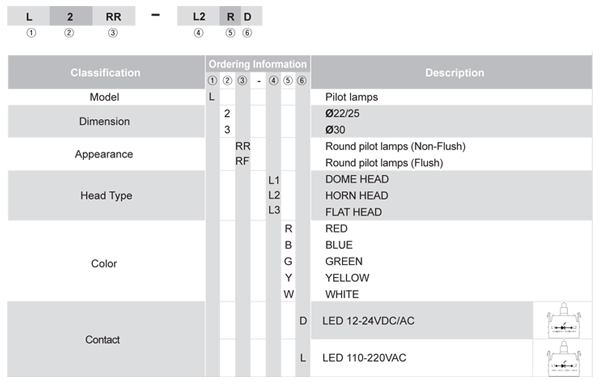Click the 'D' contact code in table
Viewport: 600px width, 386px height.
[303, 321]
